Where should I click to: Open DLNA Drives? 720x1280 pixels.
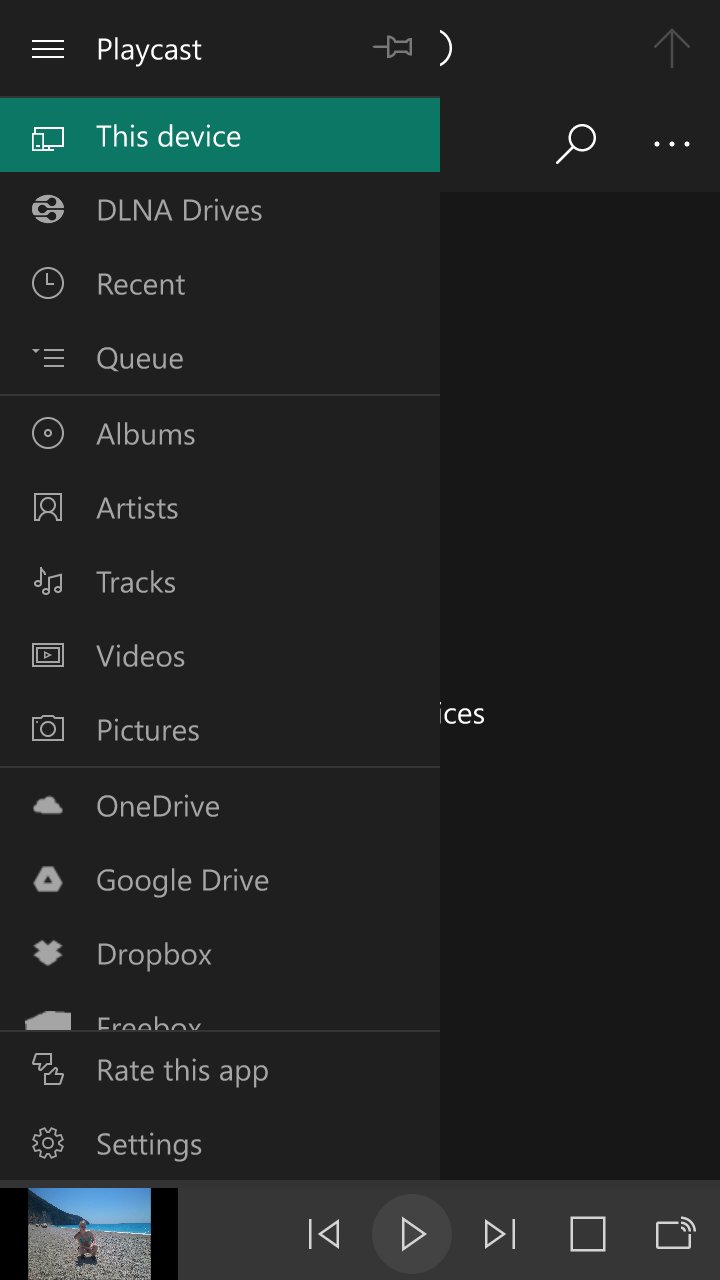click(x=220, y=210)
